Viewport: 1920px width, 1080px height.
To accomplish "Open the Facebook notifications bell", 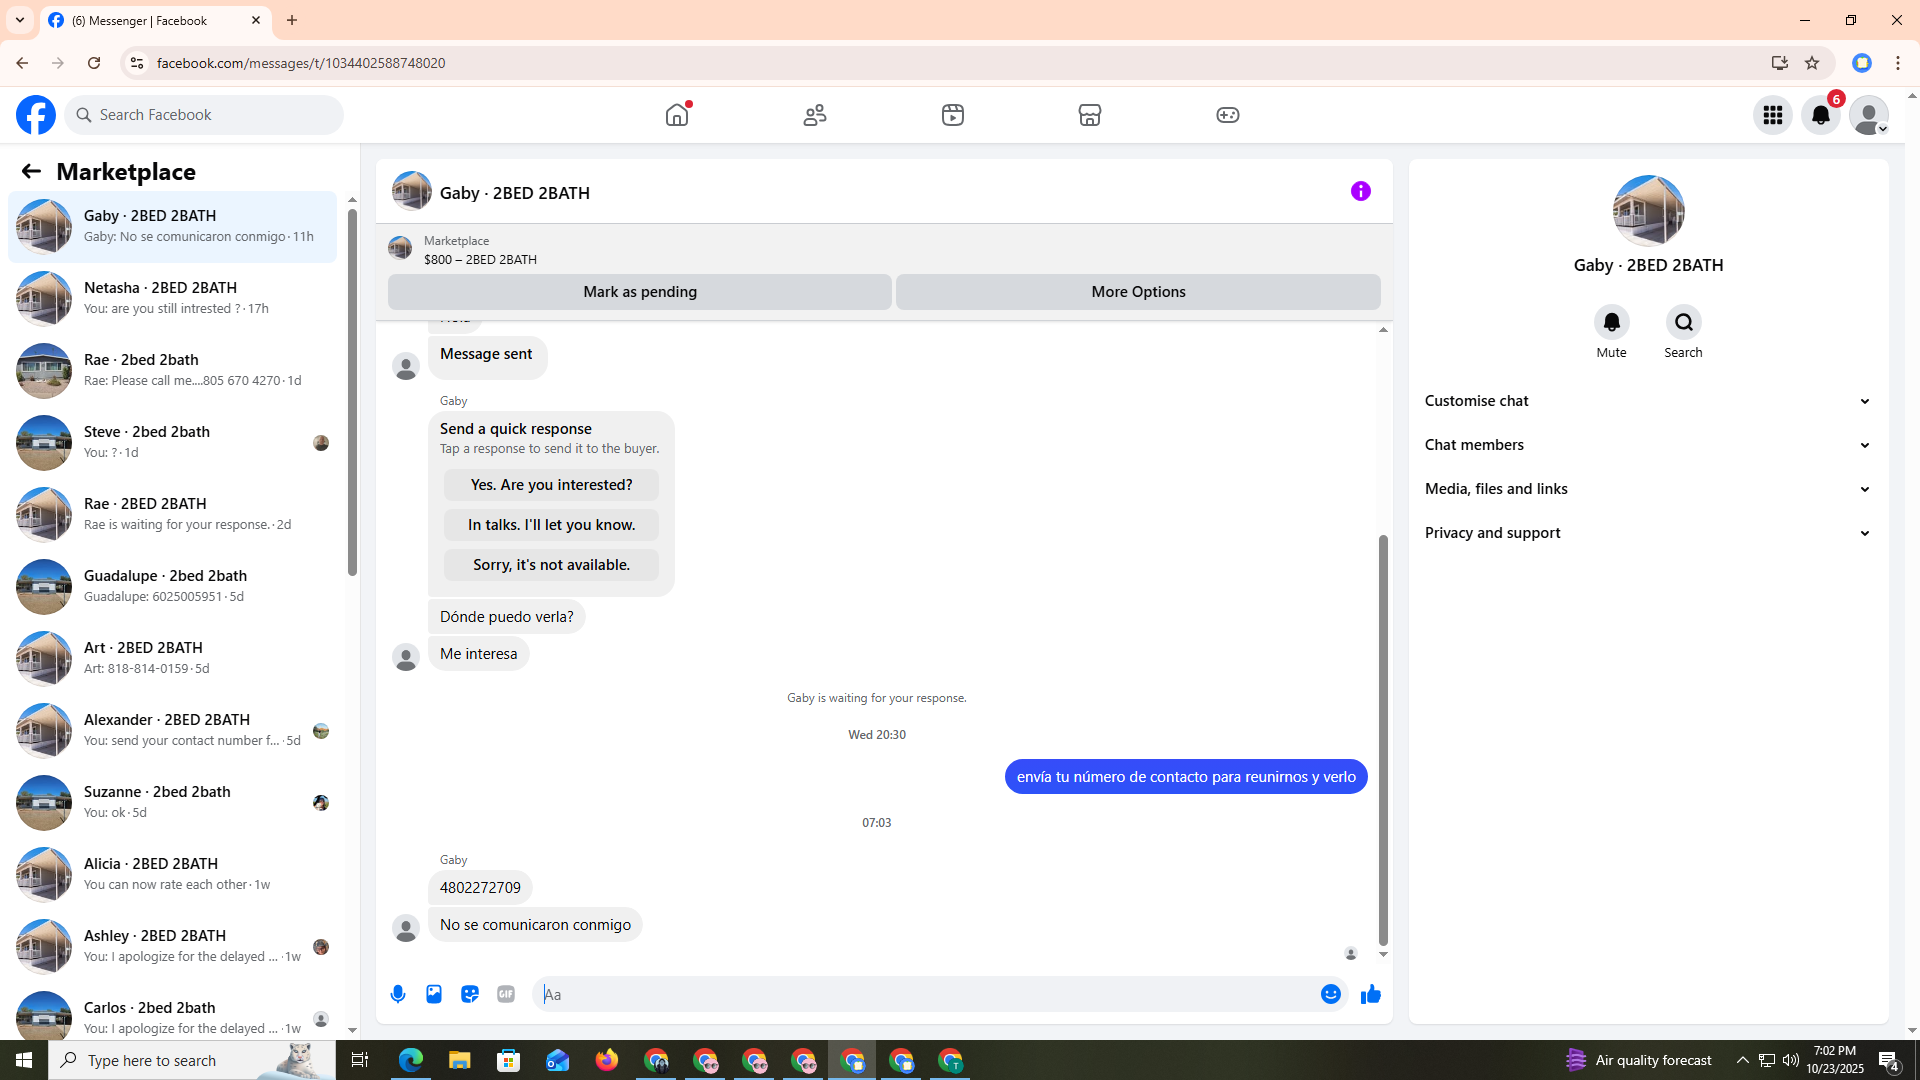I will (x=1820, y=115).
